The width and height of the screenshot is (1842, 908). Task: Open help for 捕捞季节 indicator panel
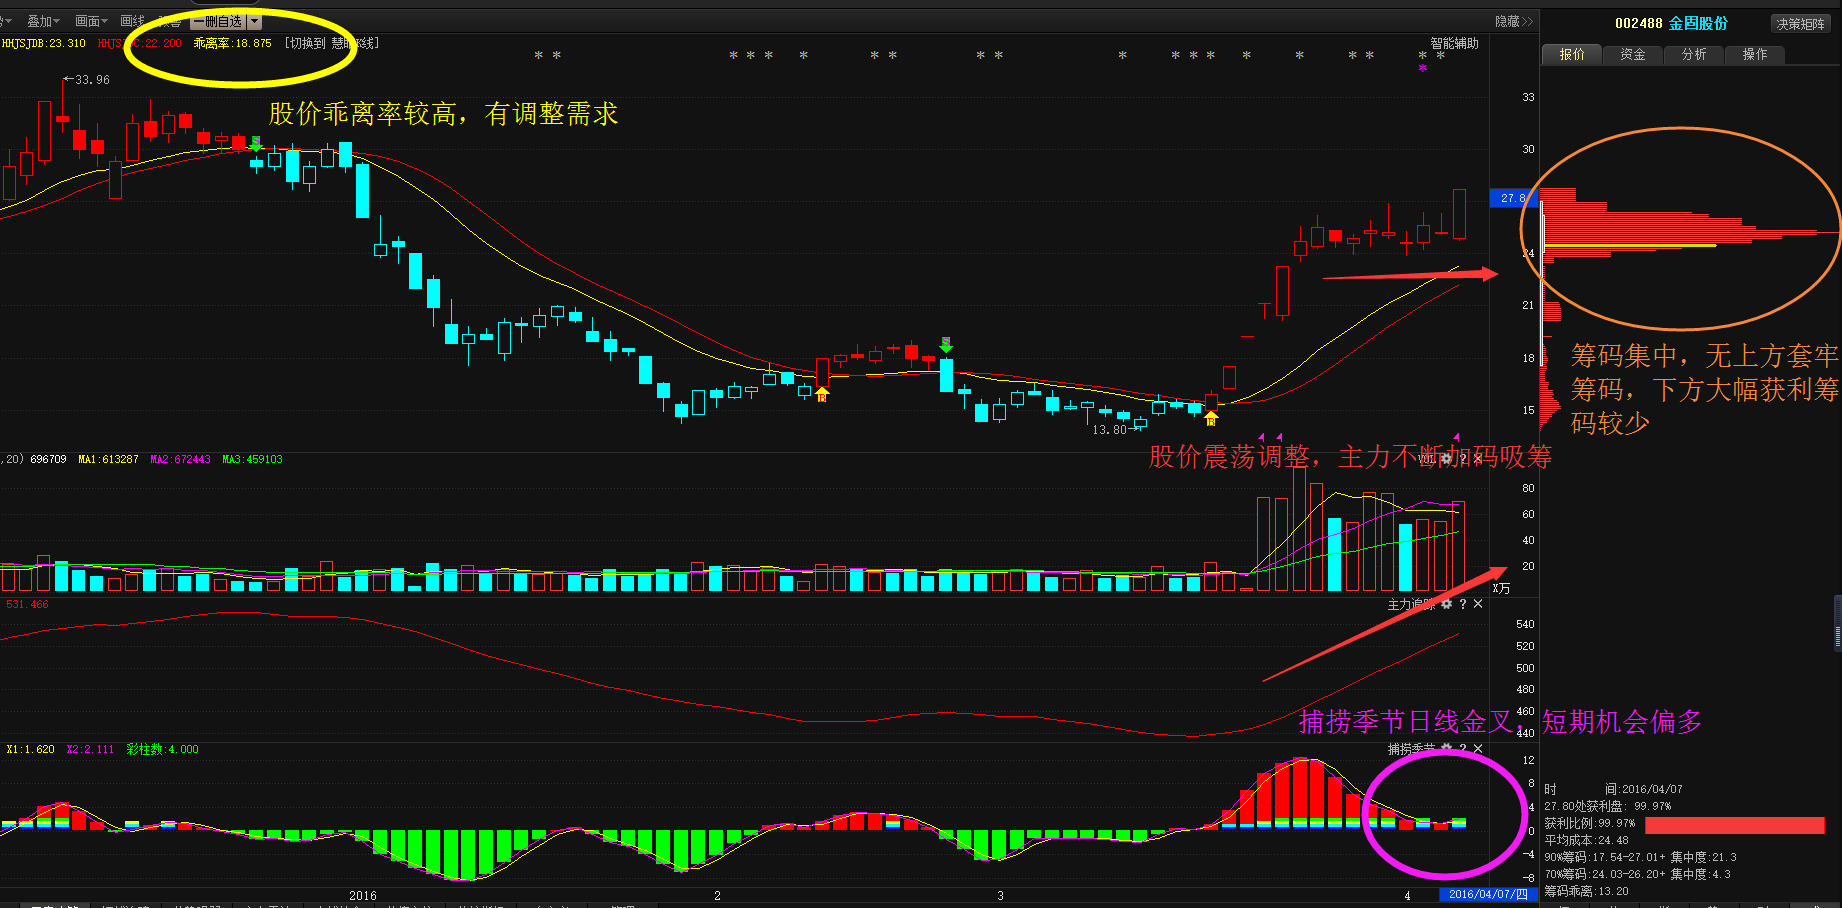click(x=1463, y=748)
